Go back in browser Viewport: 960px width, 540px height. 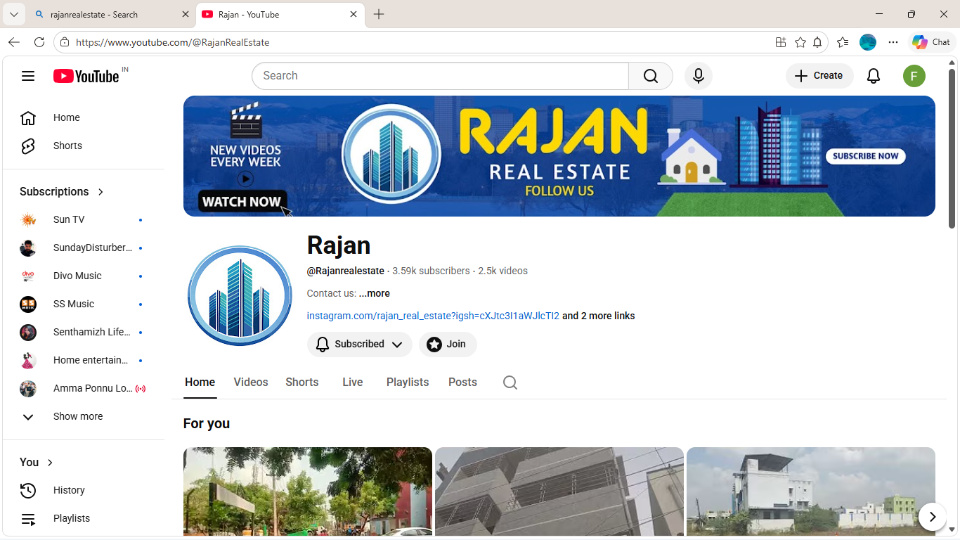pos(14,42)
